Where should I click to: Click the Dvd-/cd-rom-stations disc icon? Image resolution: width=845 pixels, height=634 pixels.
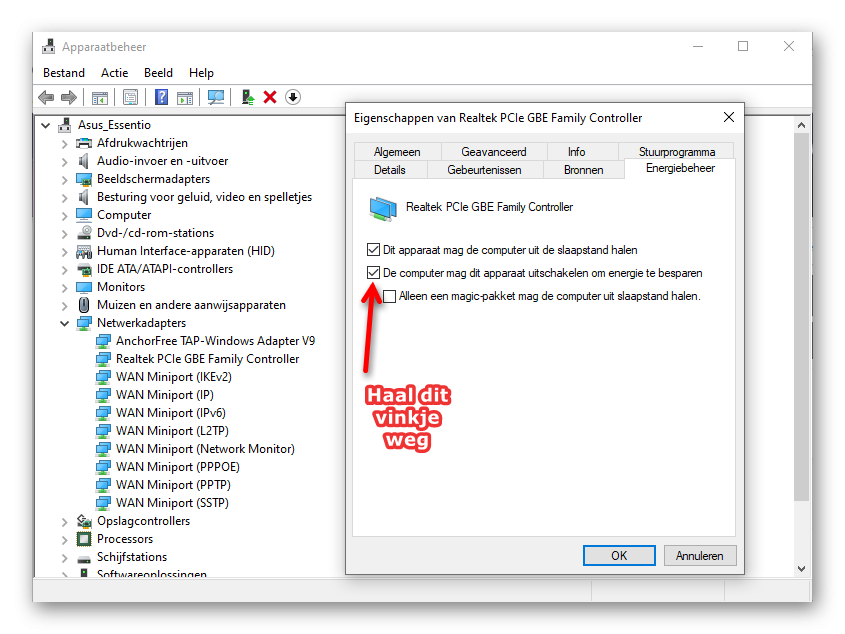(84, 233)
